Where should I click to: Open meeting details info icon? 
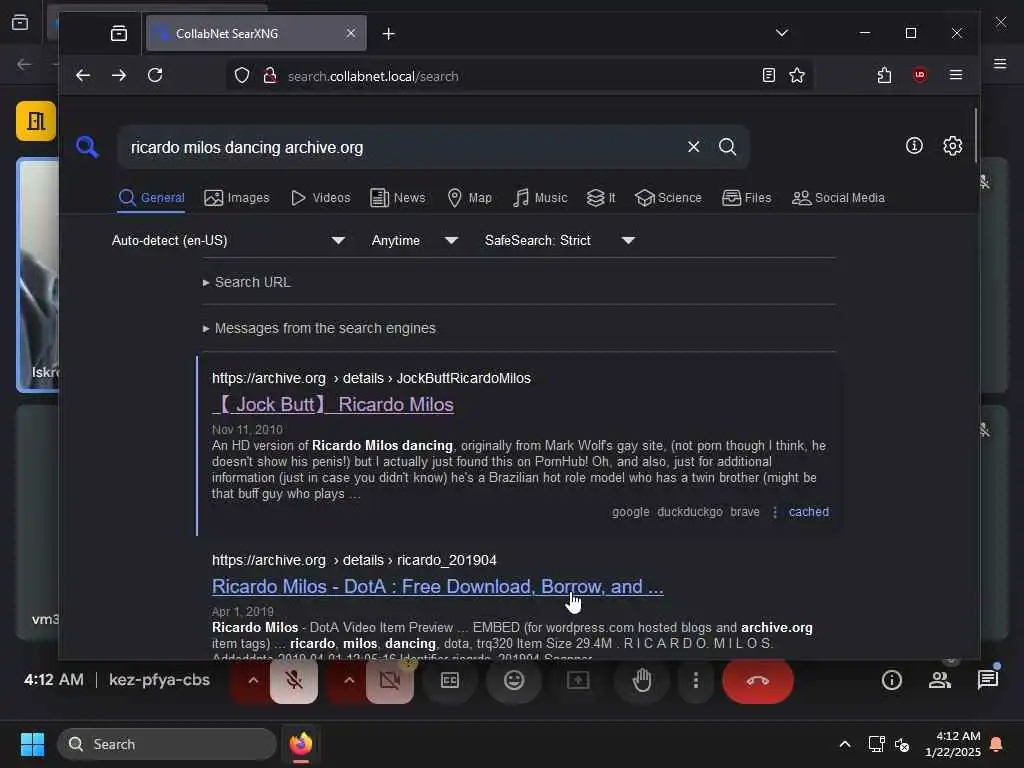coord(891,680)
